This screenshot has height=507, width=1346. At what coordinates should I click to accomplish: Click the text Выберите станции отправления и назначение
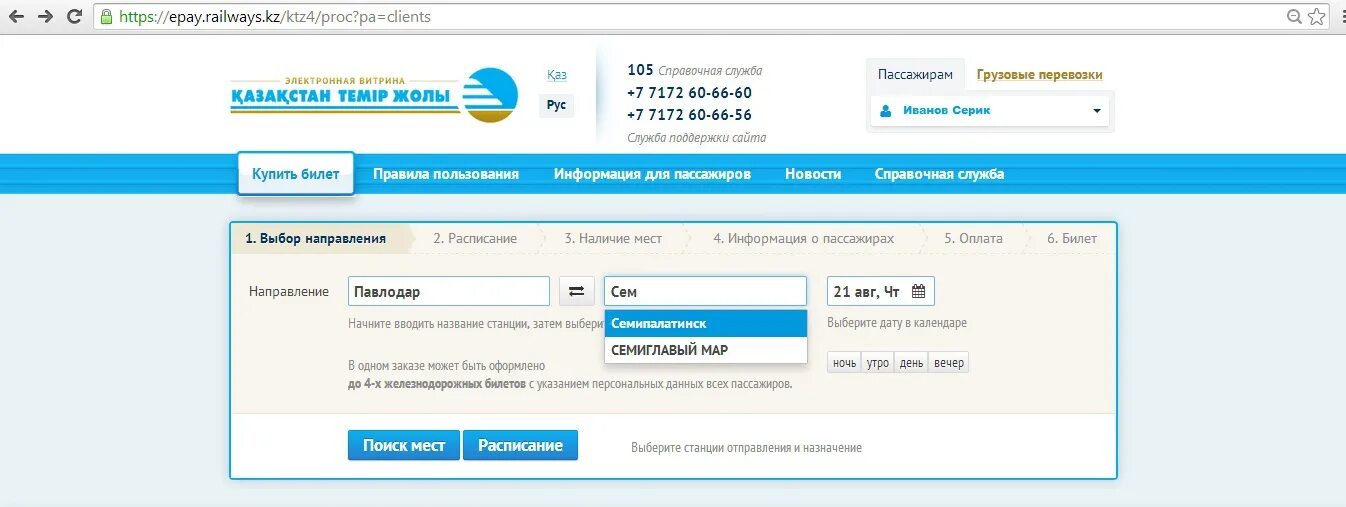746,448
